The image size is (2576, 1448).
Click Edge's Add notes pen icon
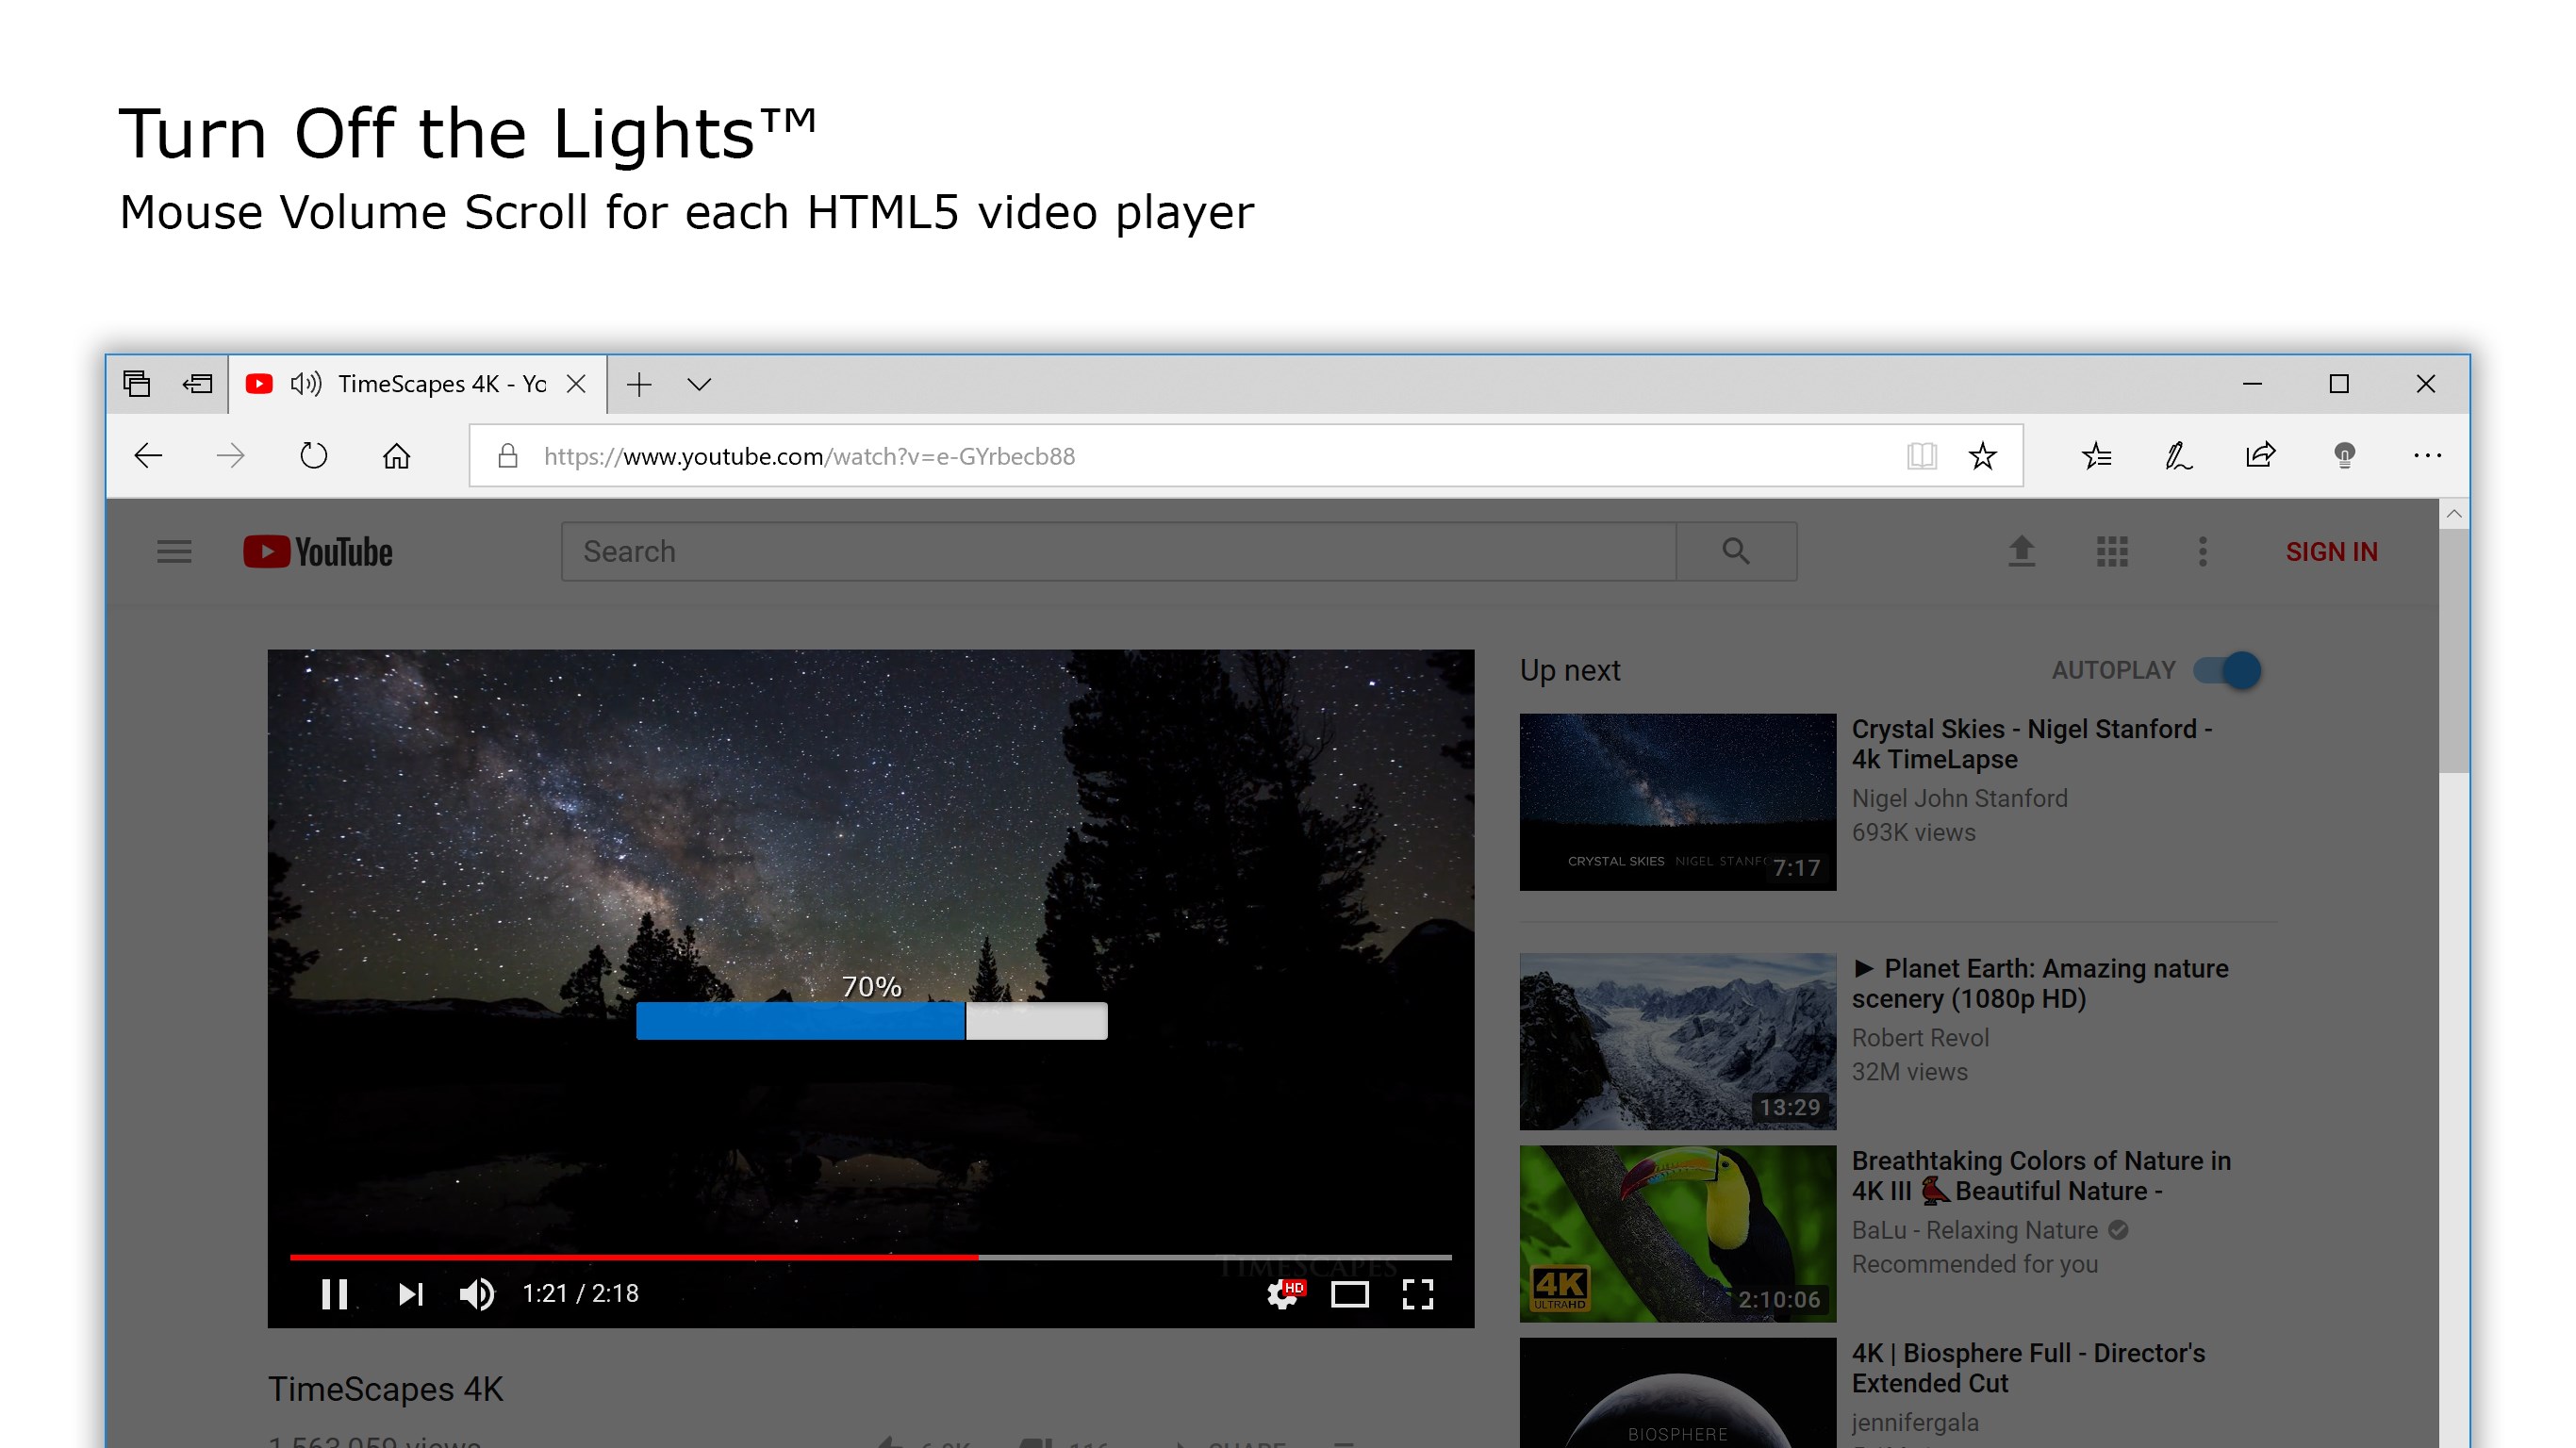[2177, 455]
